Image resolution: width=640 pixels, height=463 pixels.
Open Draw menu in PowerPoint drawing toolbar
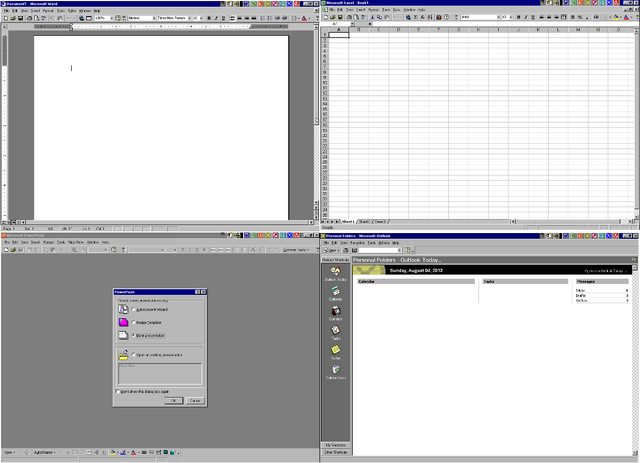point(9,452)
